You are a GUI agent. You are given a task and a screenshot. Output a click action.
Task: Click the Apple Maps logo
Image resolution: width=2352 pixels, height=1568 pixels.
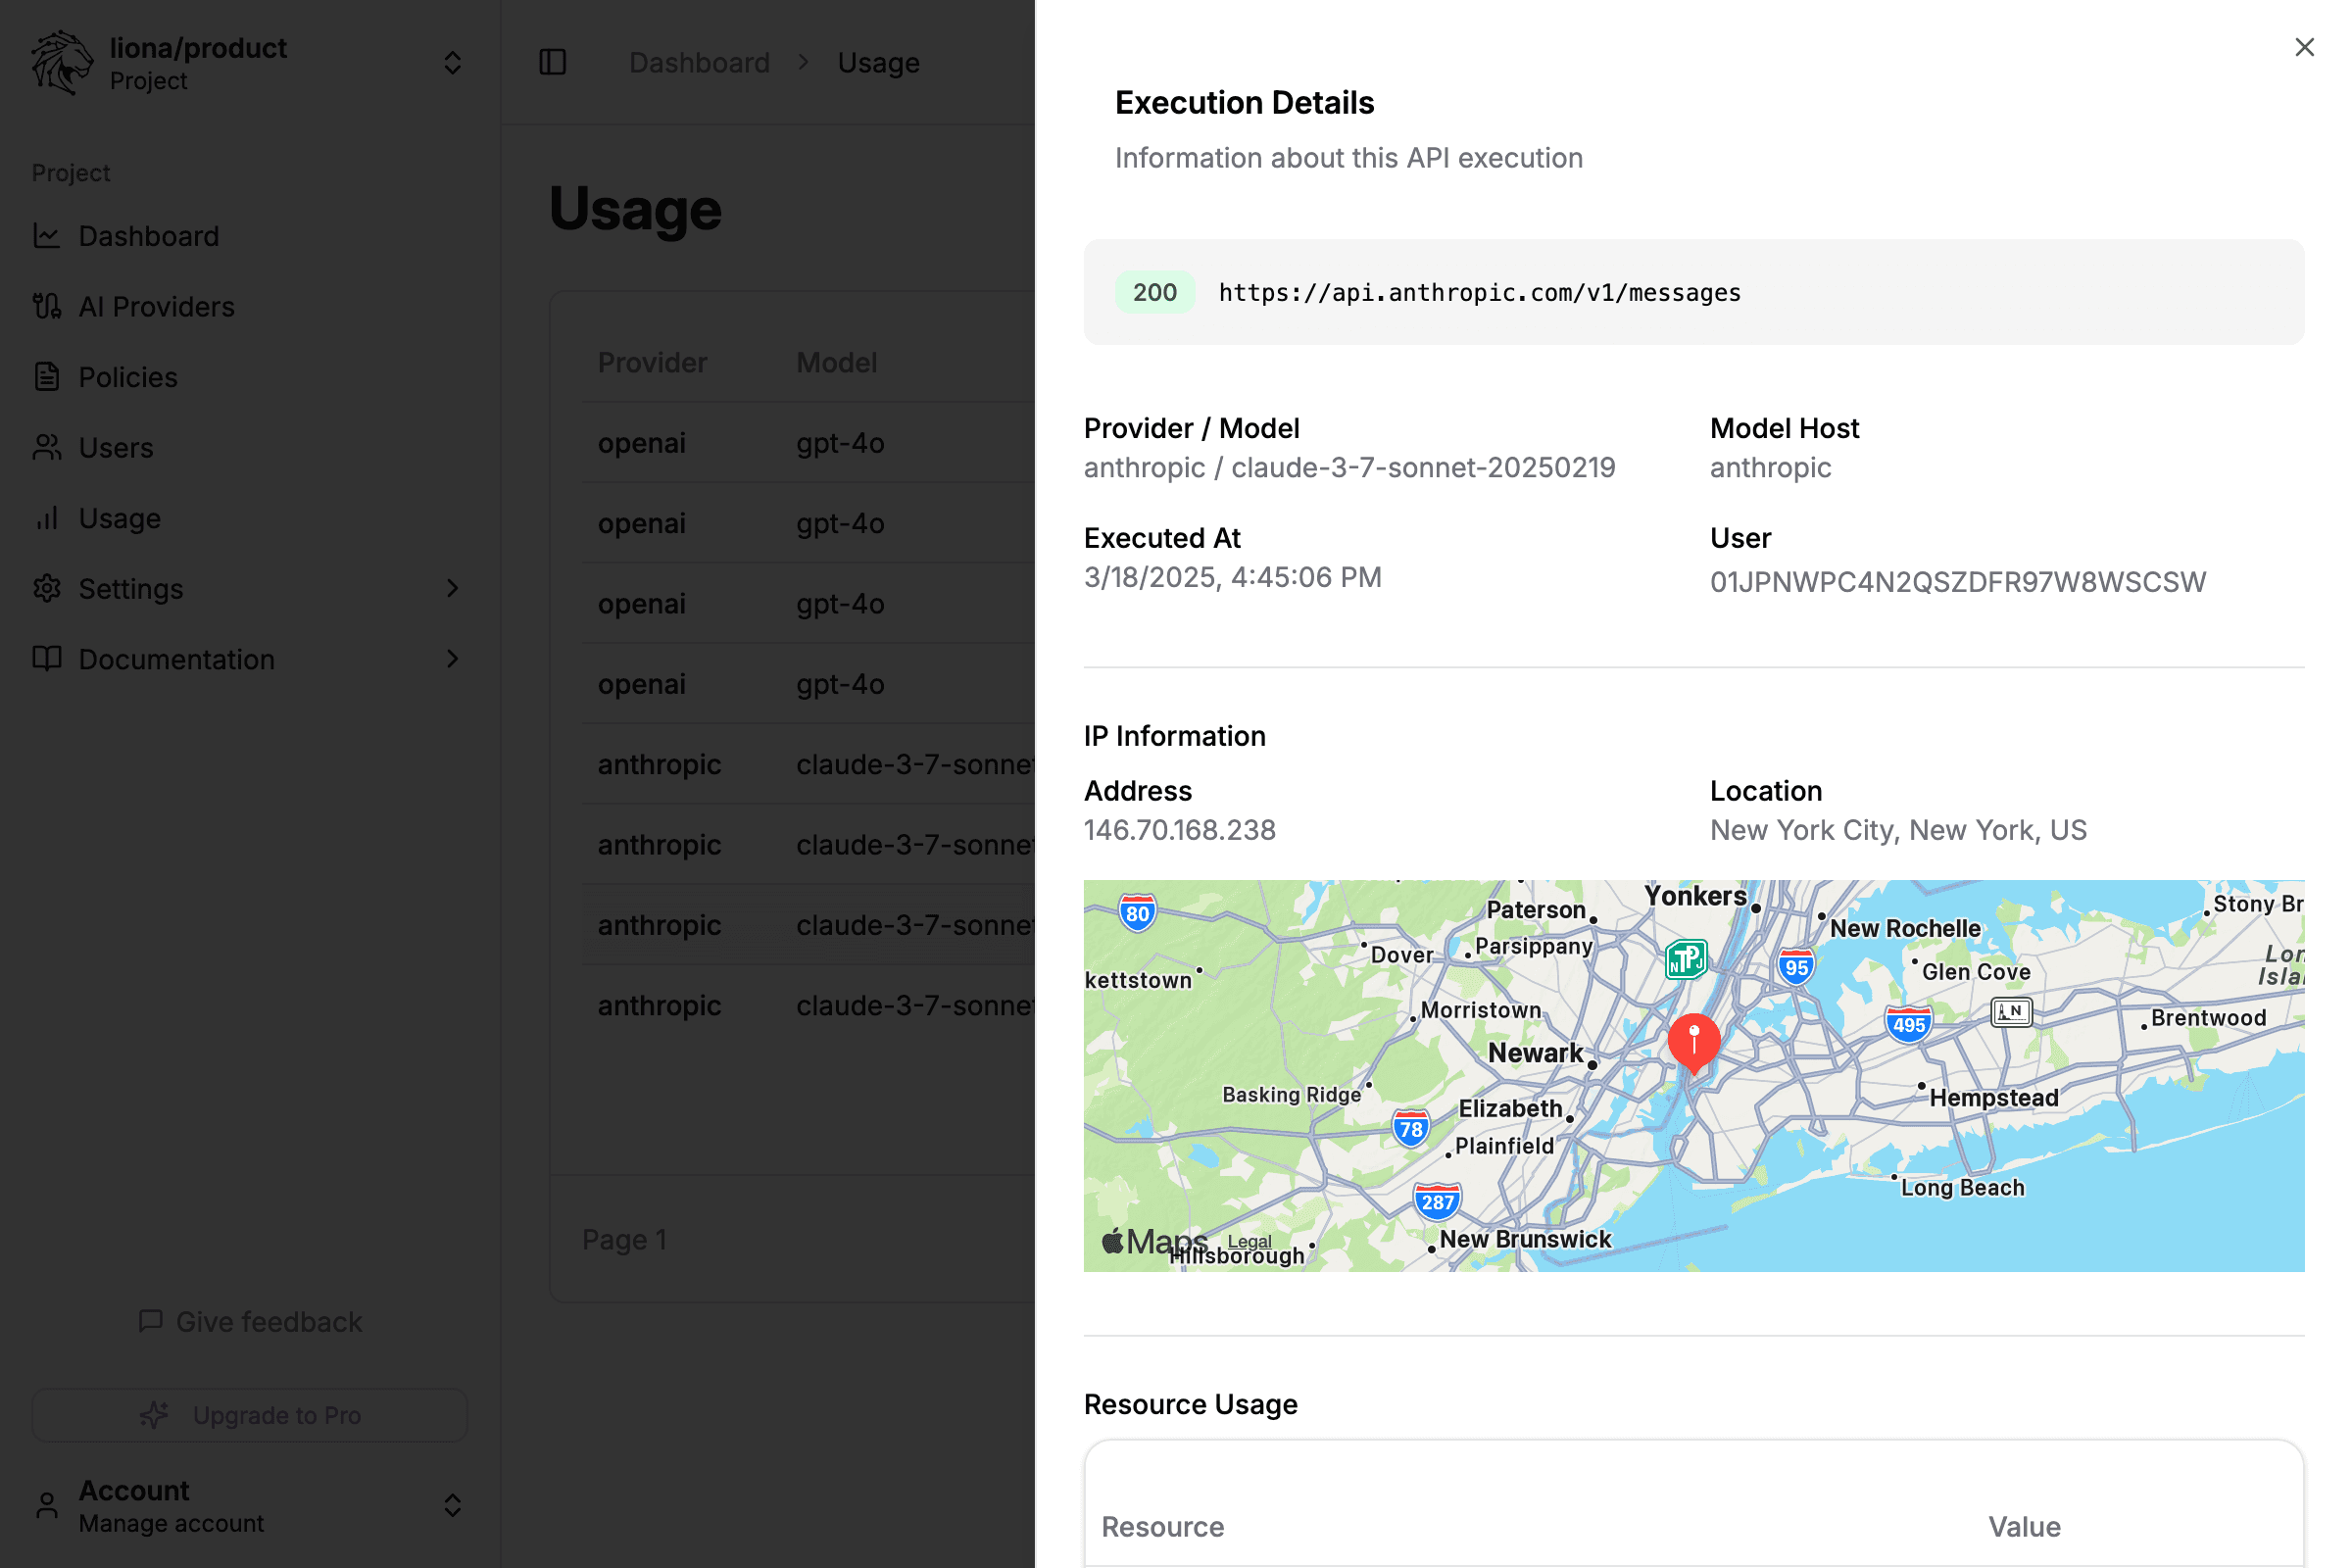point(1153,1241)
